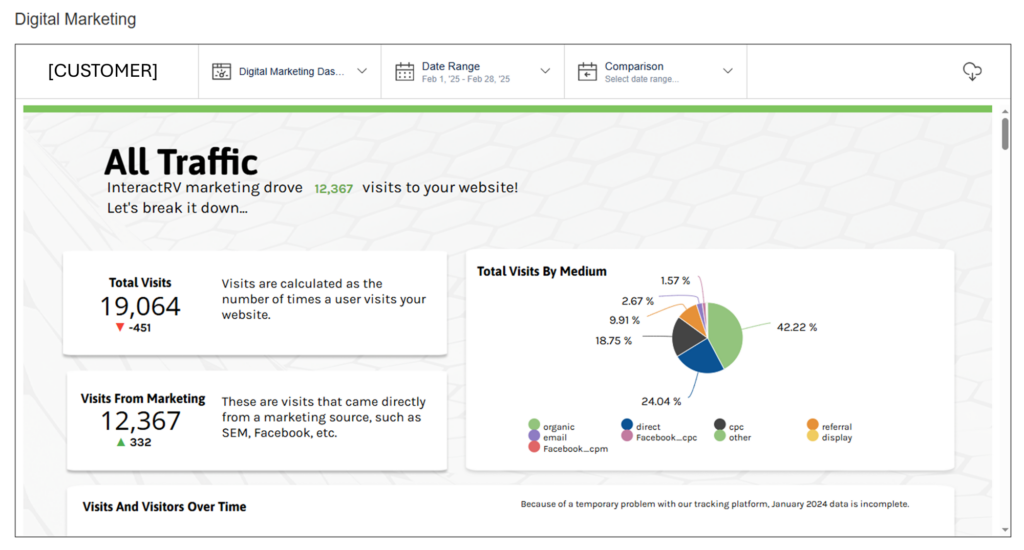The width and height of the screenshot is (1024, 550).
Task: Open the Date Range dropdown chevron
Action: click(x=545, y=71)
